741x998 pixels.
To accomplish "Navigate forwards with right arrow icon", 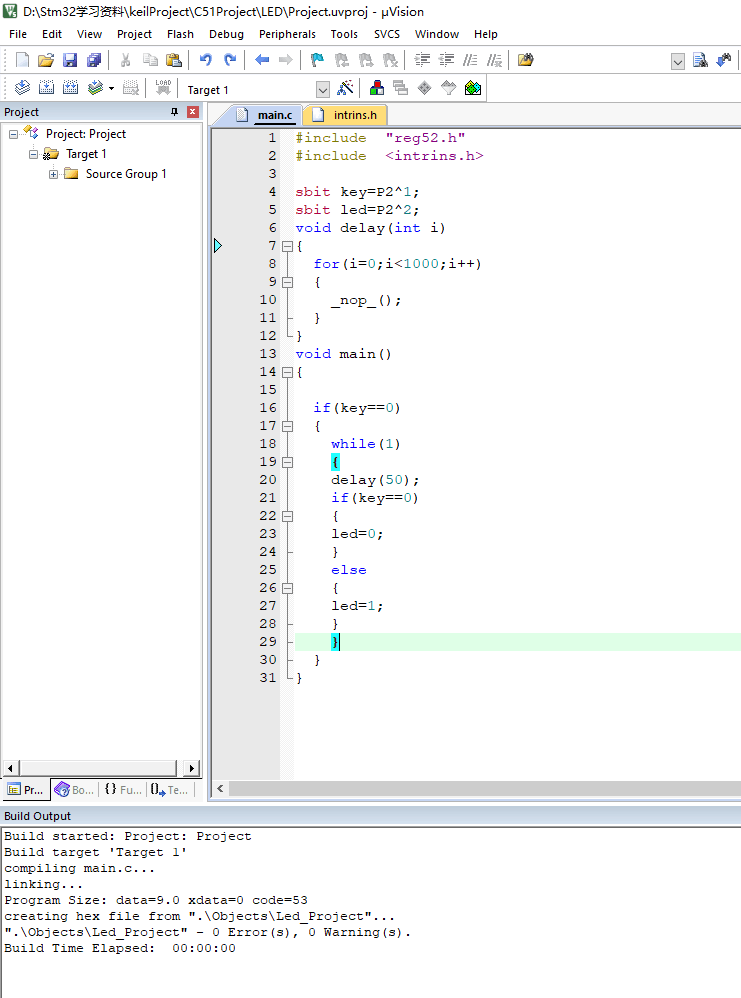I will point(286,60).
